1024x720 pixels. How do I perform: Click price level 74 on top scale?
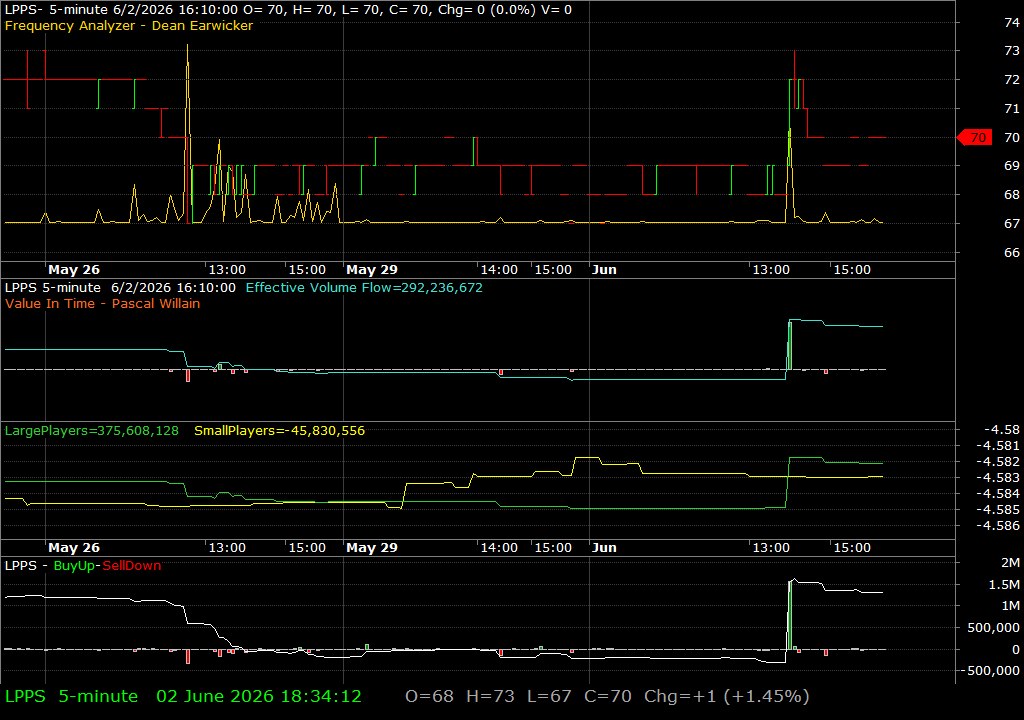click(x=1012, y=23)
